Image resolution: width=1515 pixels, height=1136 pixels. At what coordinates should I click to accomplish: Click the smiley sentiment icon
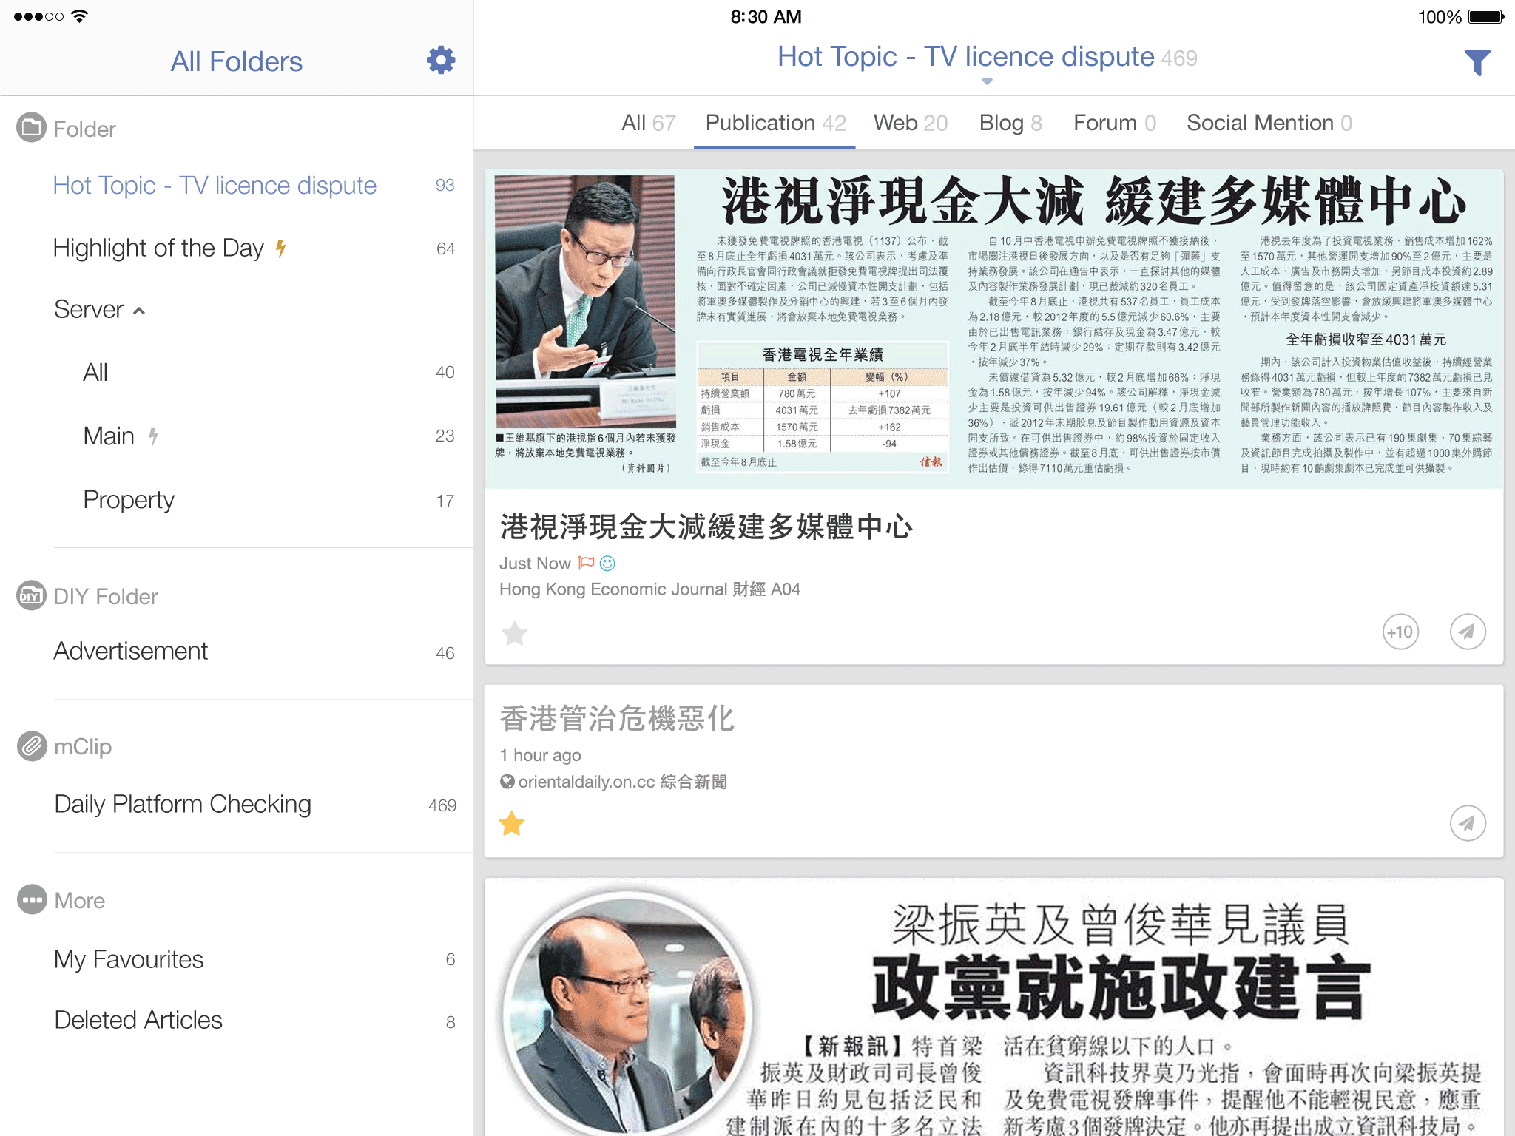[x=608, y=563]
